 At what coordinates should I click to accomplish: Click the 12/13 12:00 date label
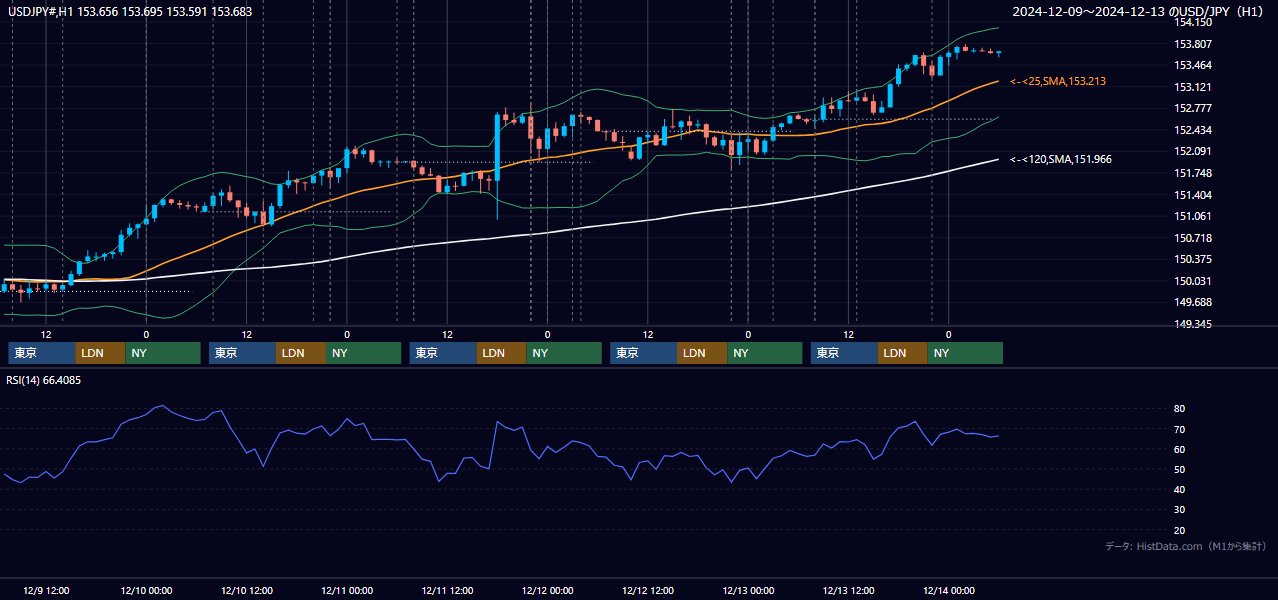[848, 591]
